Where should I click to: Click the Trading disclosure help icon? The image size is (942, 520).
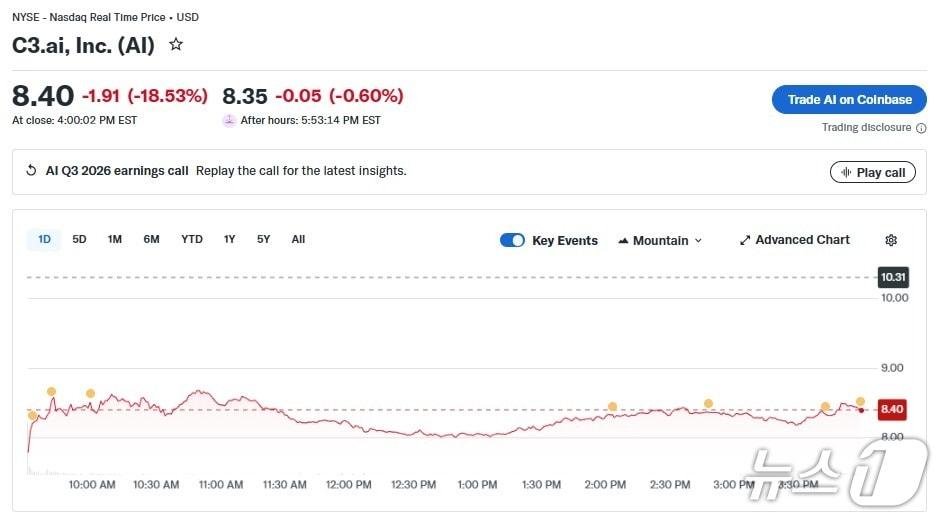coord(921,128)
